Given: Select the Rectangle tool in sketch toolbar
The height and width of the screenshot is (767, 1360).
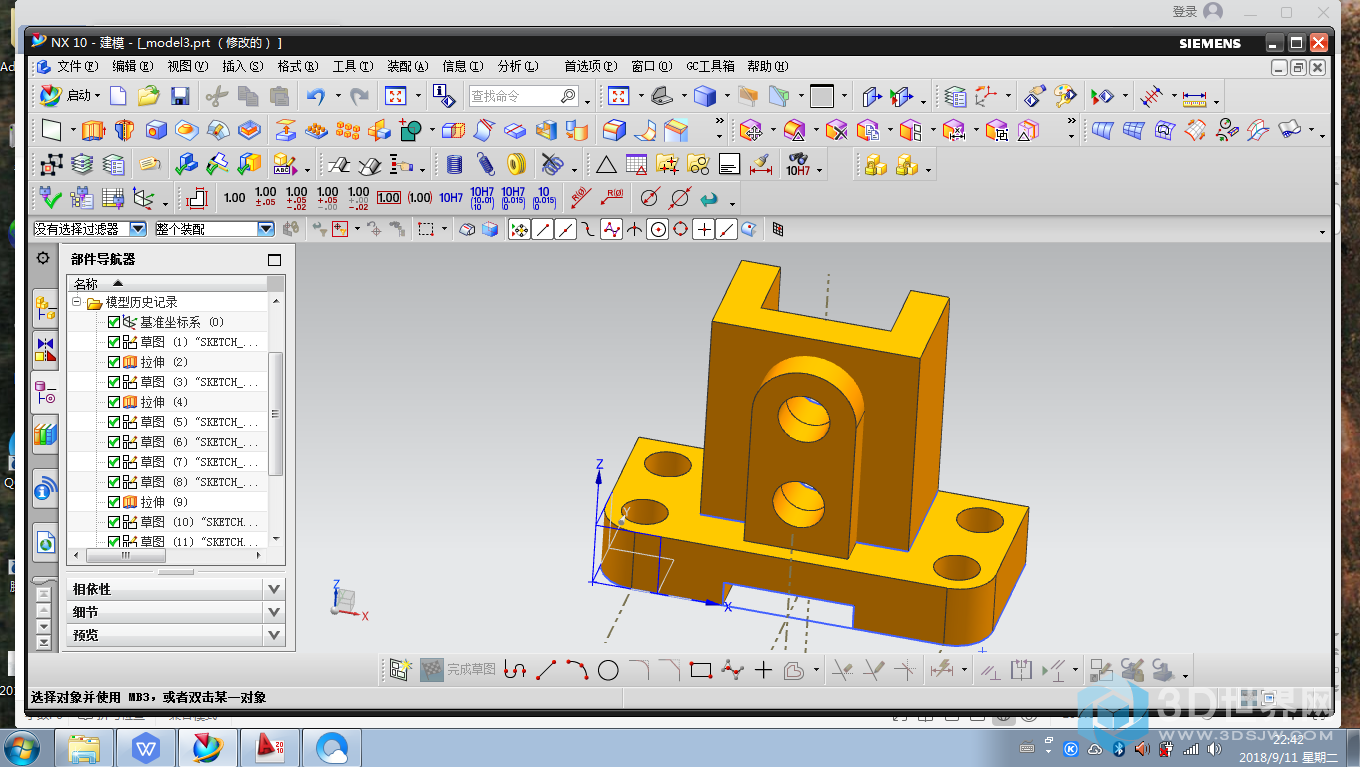Looking at the screenshot, I should click(x=701, y=670).
